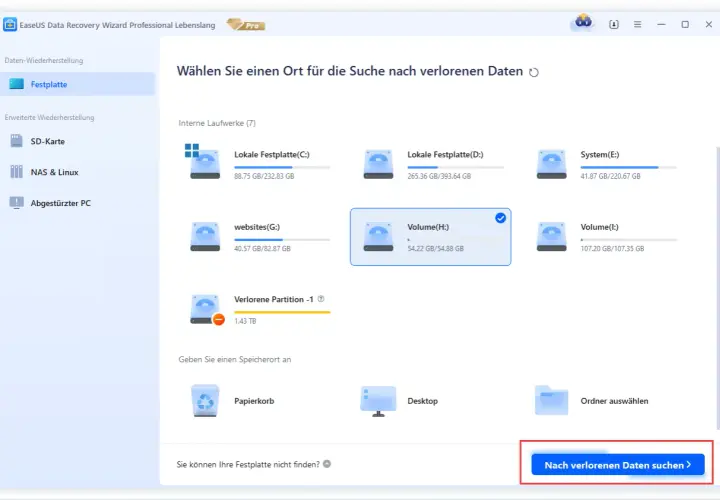Click the Abgestürzter PC sidebar icon

[17, 202]
